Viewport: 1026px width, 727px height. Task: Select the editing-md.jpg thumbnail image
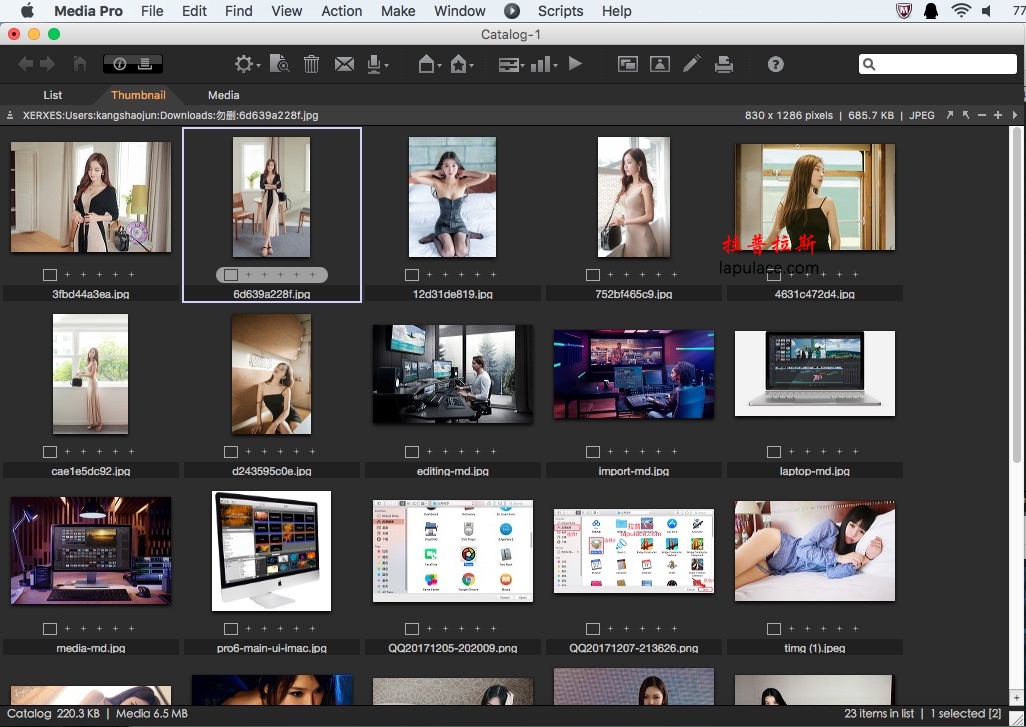(452, 374)
